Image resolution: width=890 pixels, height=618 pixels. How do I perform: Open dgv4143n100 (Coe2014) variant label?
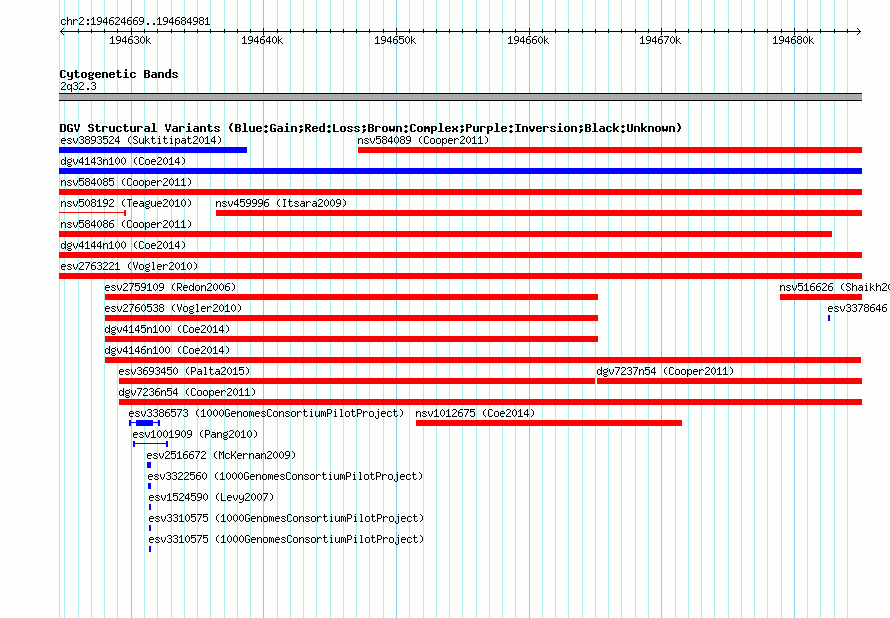coord(123,161)
